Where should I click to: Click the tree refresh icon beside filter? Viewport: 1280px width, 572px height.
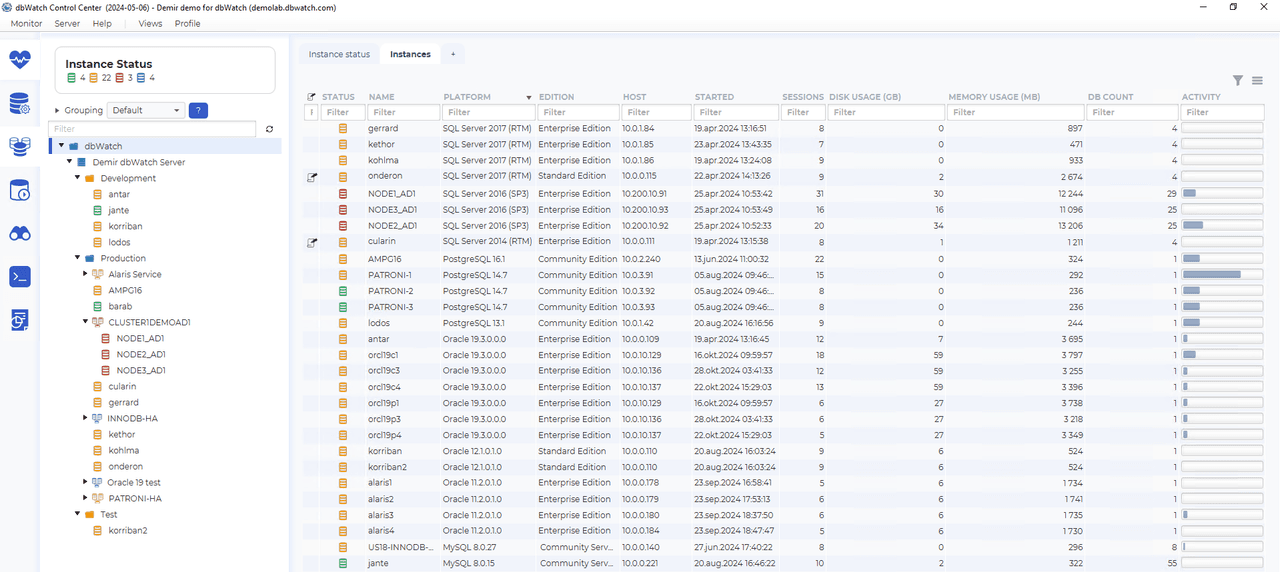click(x=269, y=129)
